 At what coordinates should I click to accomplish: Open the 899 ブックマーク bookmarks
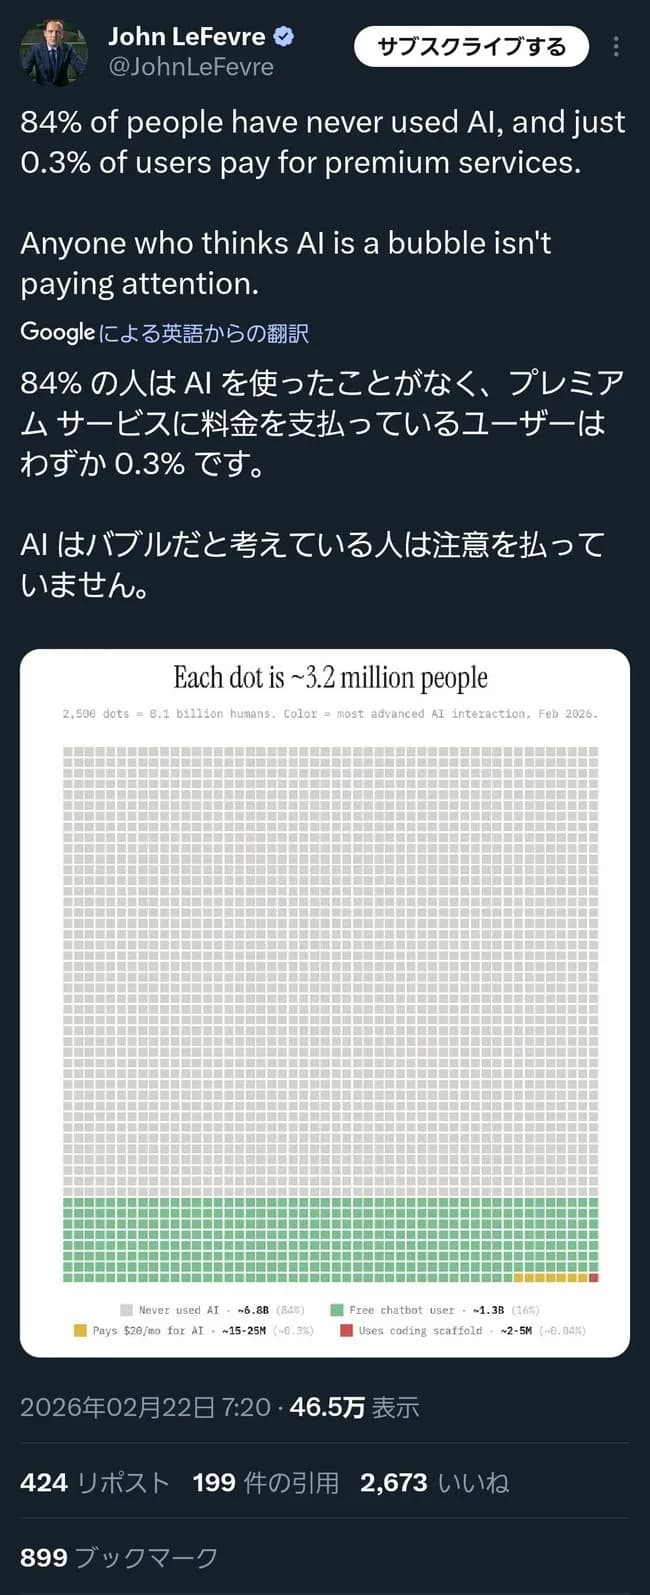pos(120,1557)
